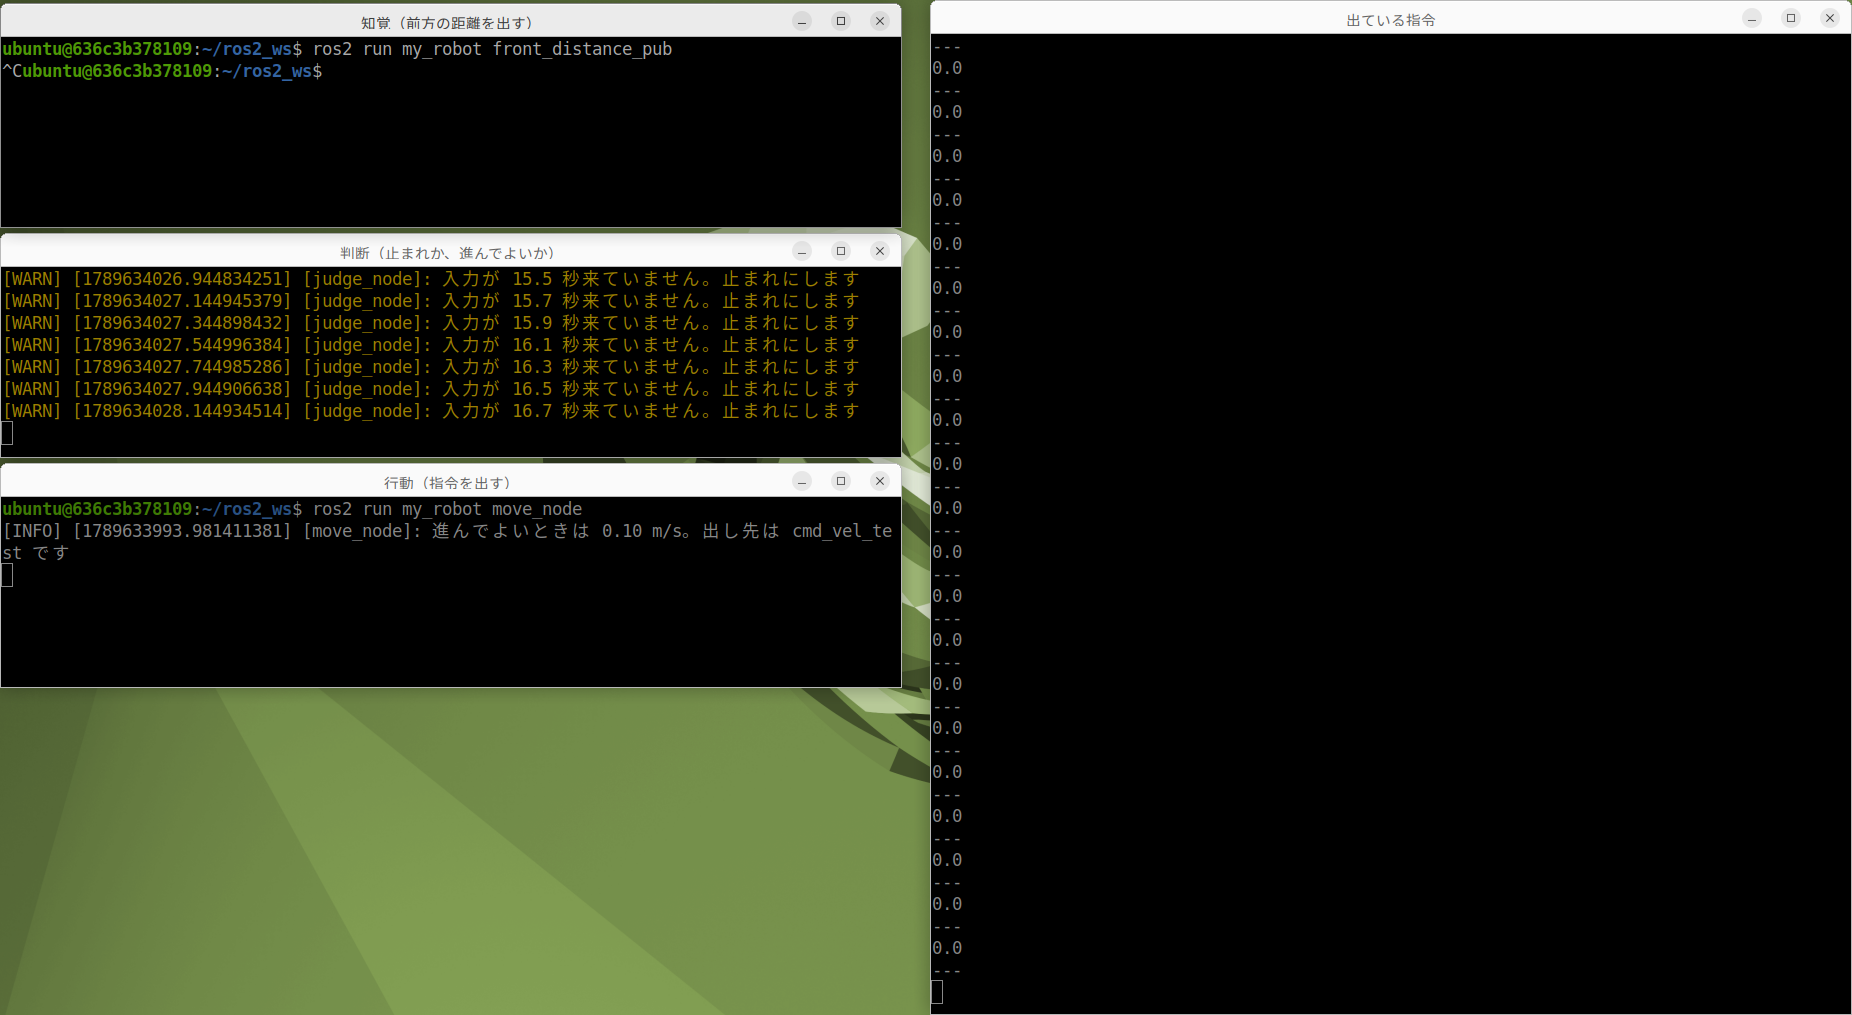1852x1015 pixels.
Task: Maximize the 出ている指令 window
Action: coord(1791,18)
